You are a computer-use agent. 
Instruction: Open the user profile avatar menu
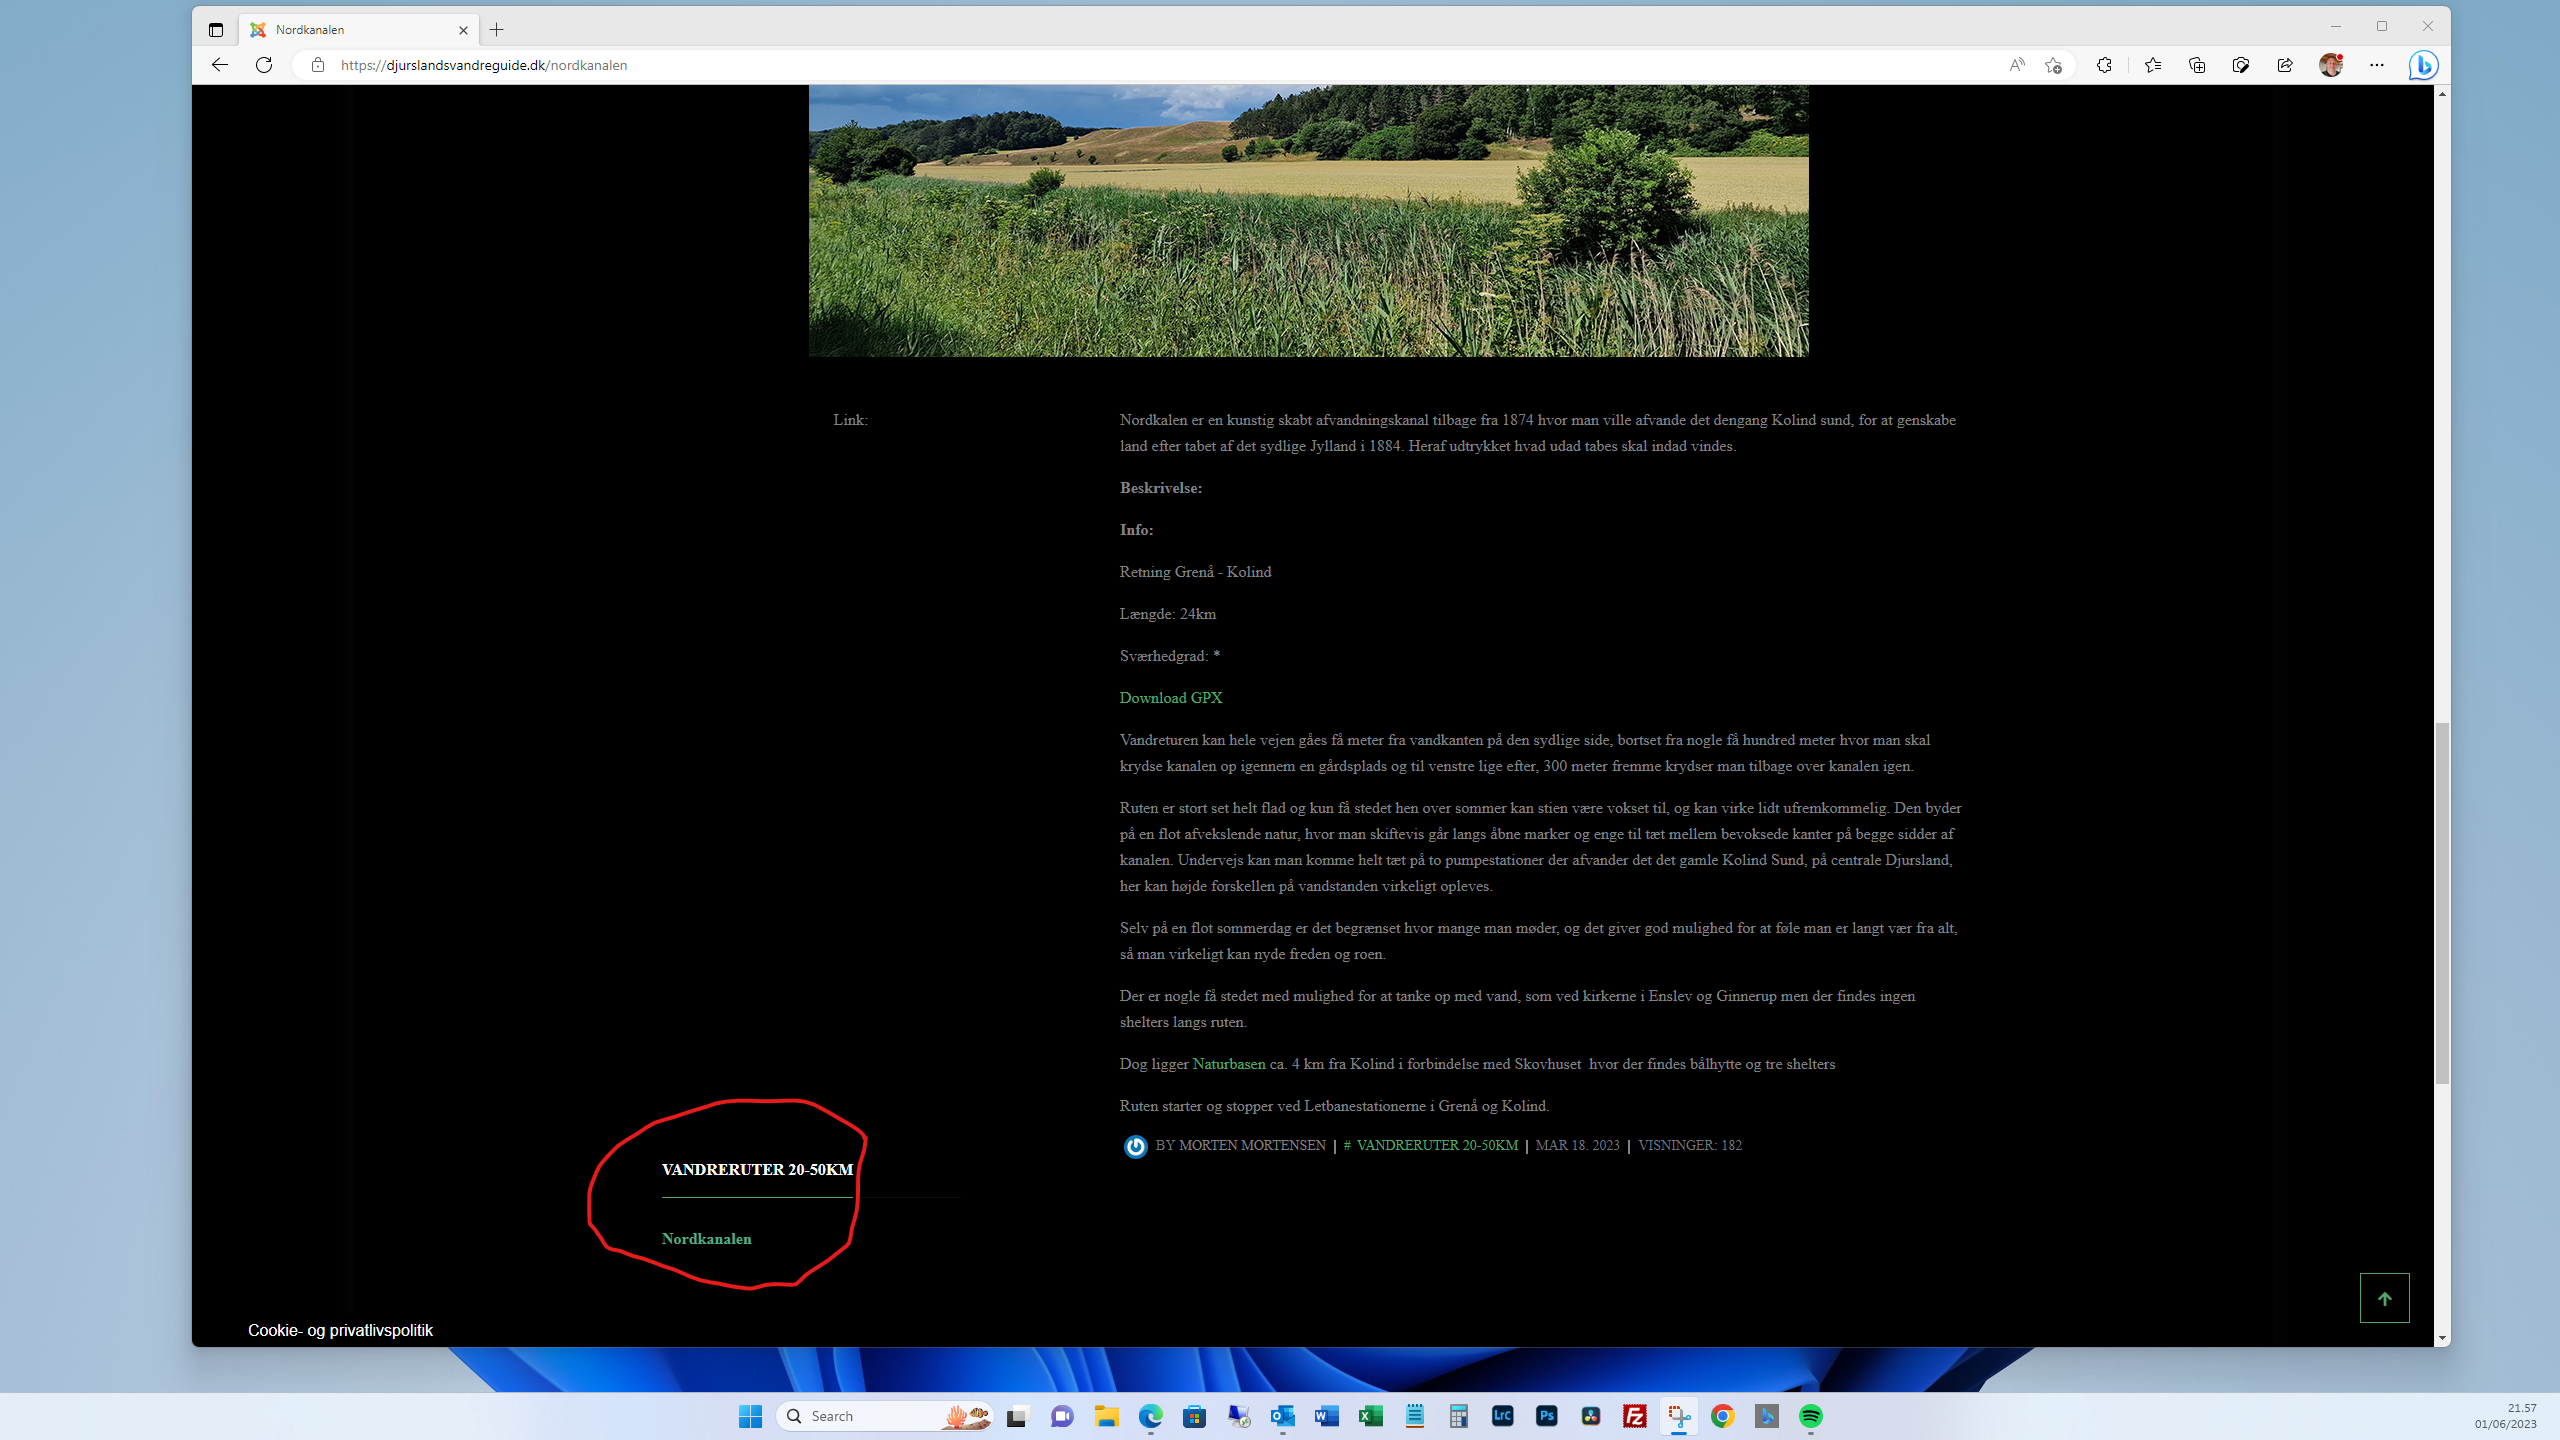click(x=2331, y=65)
